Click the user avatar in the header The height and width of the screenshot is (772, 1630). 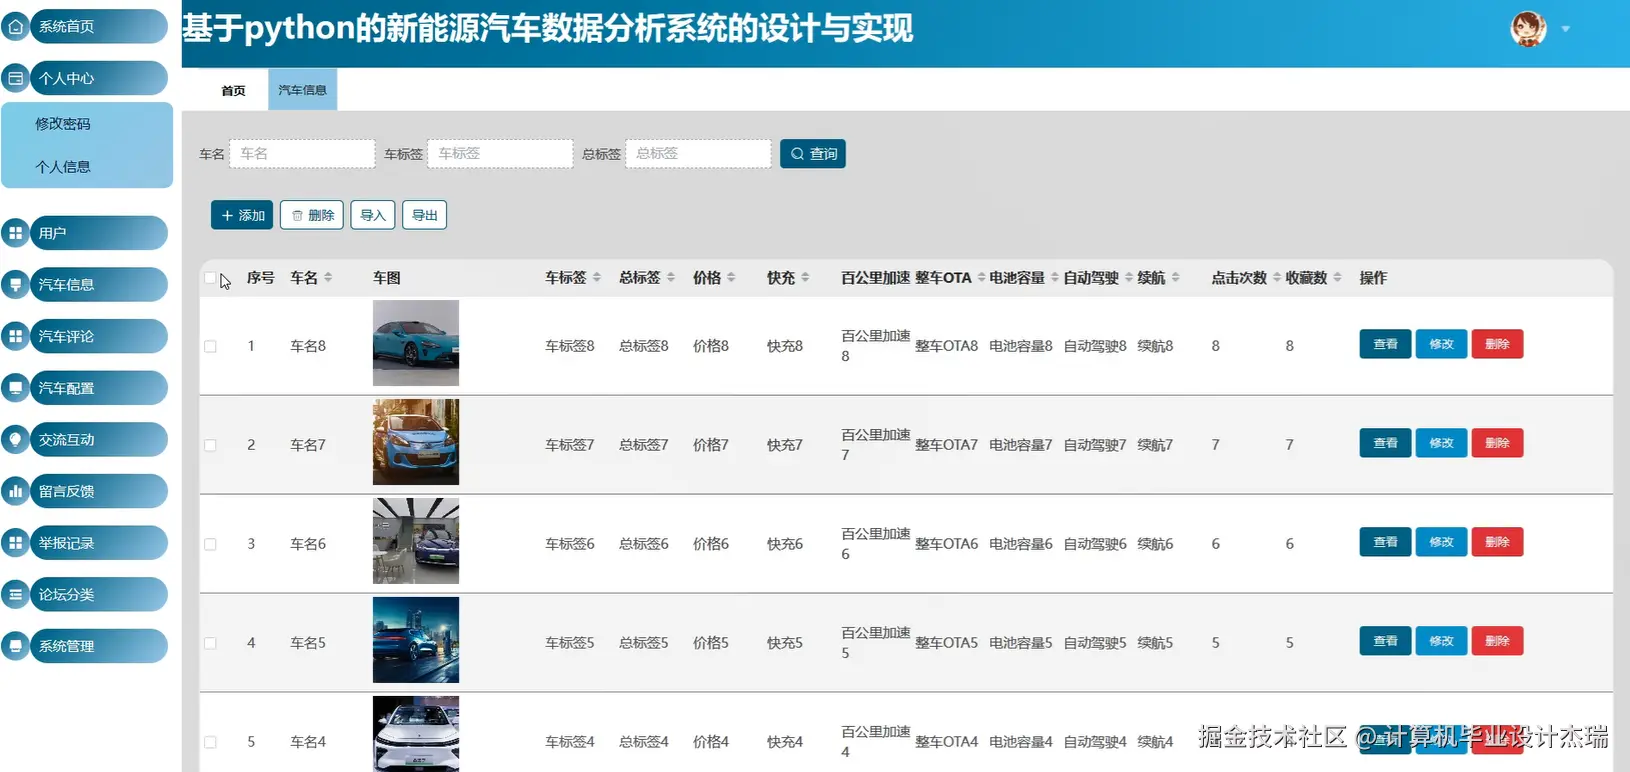click(1528, 29)
